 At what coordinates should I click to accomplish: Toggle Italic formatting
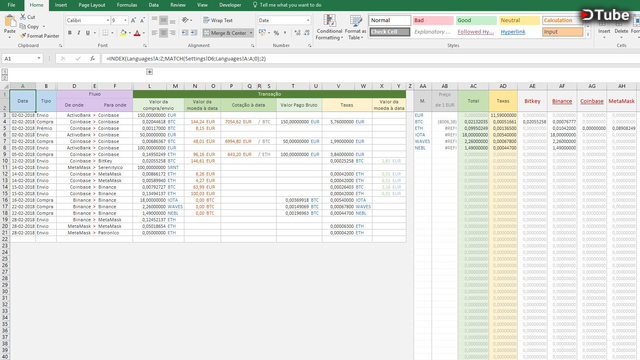coord(78,33)
